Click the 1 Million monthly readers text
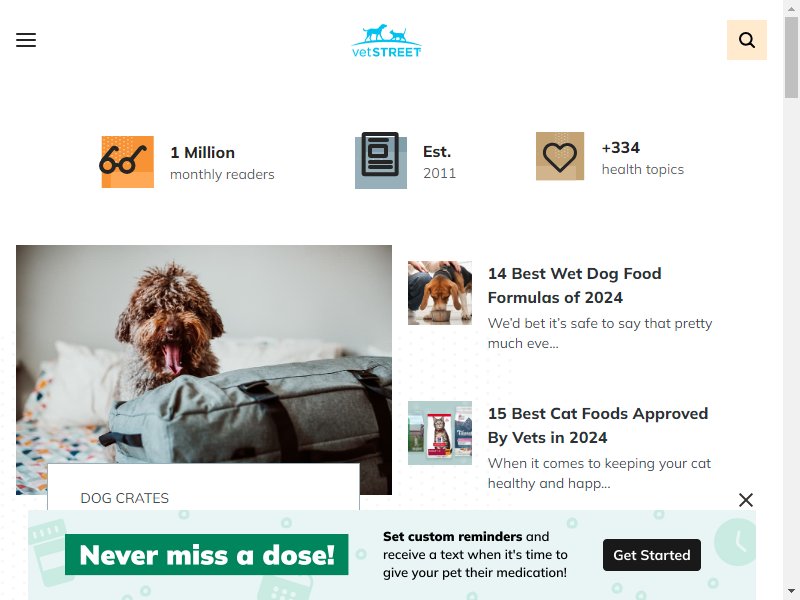Viewport: 800px width, 600px height. (222, 163)
